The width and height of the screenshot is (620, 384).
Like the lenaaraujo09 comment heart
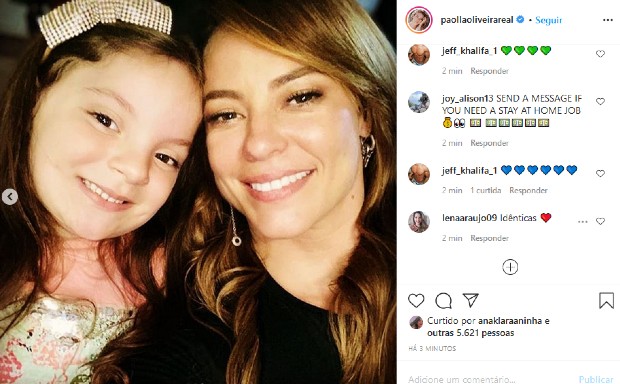[x=600, y=221]
